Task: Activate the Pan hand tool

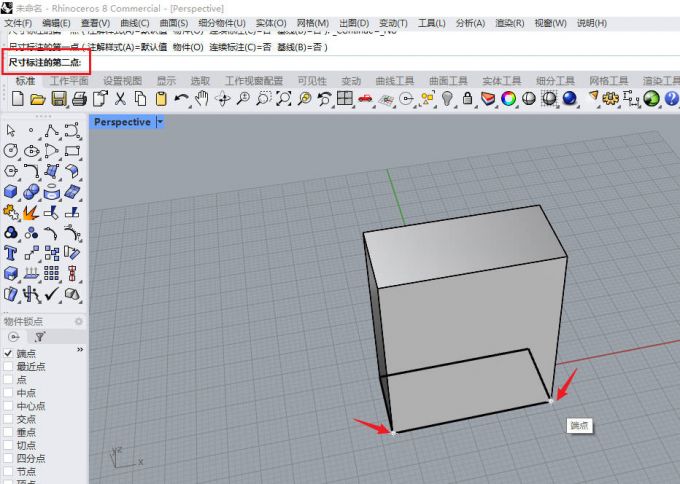Action: (x=202, y=99)
